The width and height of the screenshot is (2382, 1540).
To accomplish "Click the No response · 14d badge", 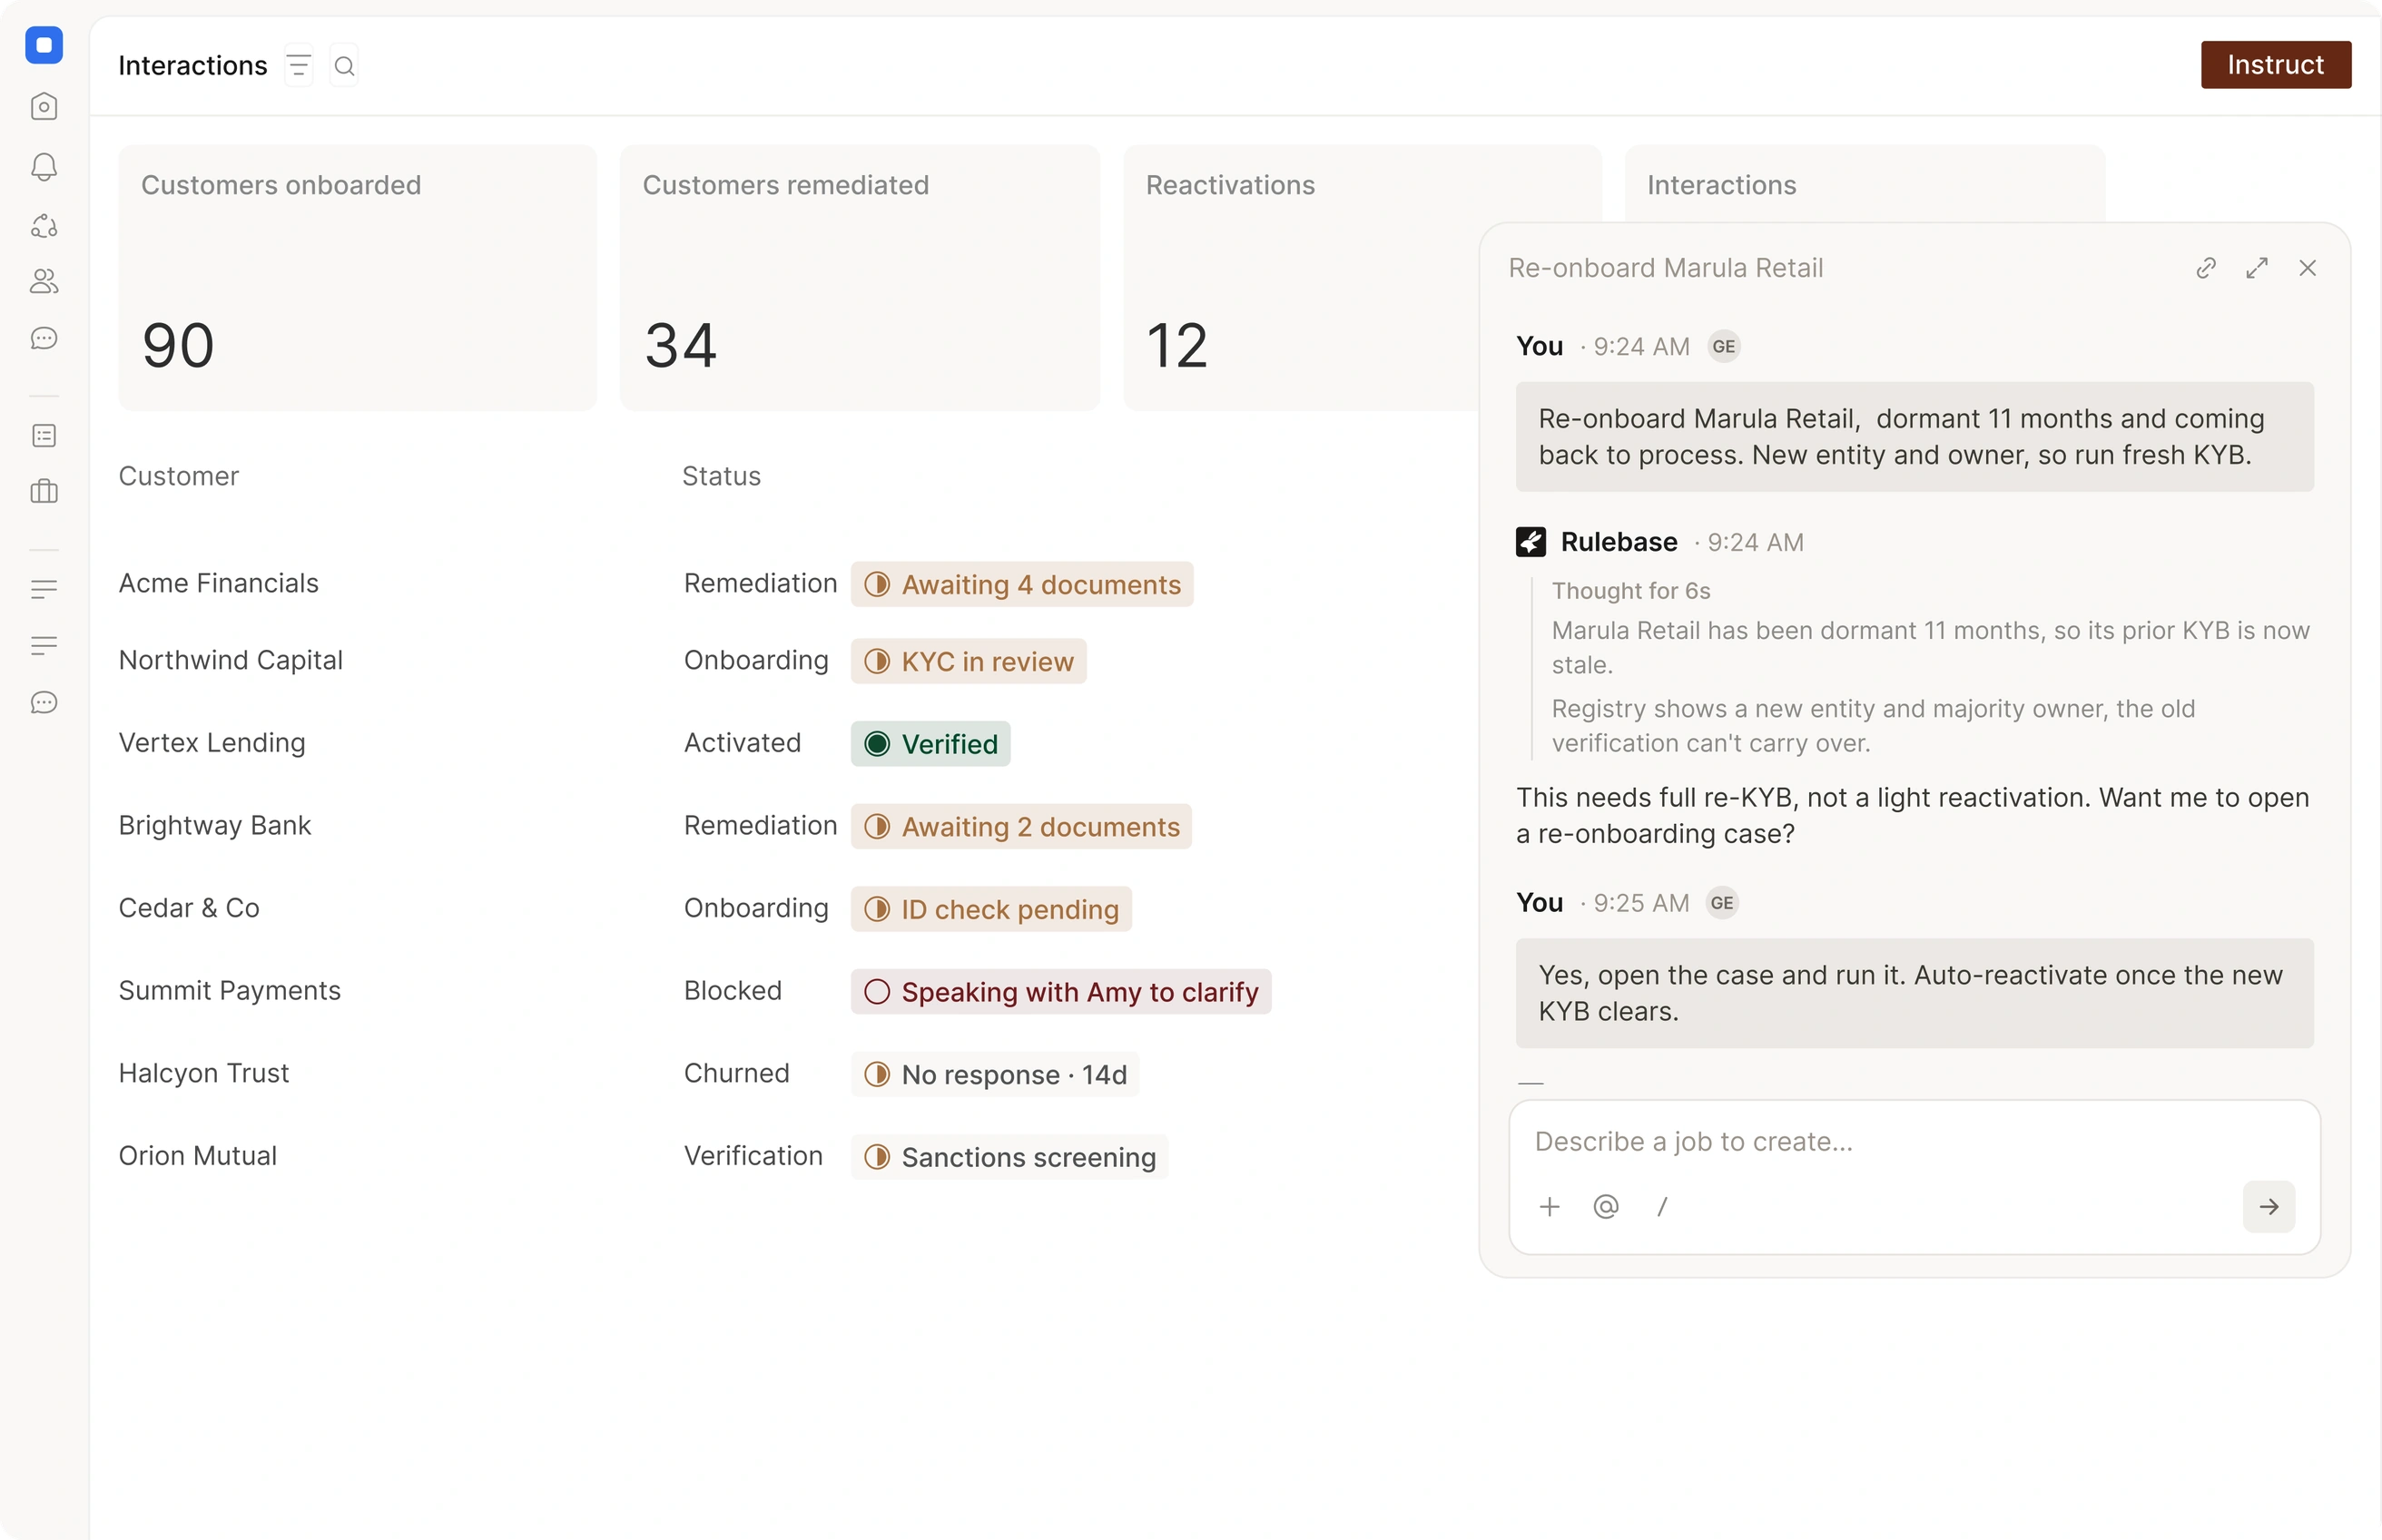I will [x=994, y=1074].
